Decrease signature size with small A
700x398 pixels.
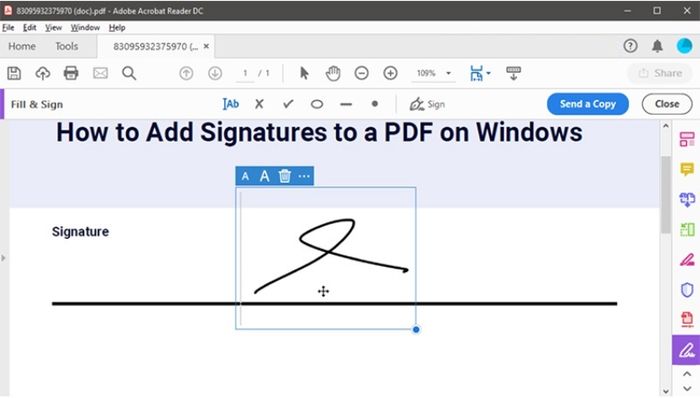[x=245, y=176]
